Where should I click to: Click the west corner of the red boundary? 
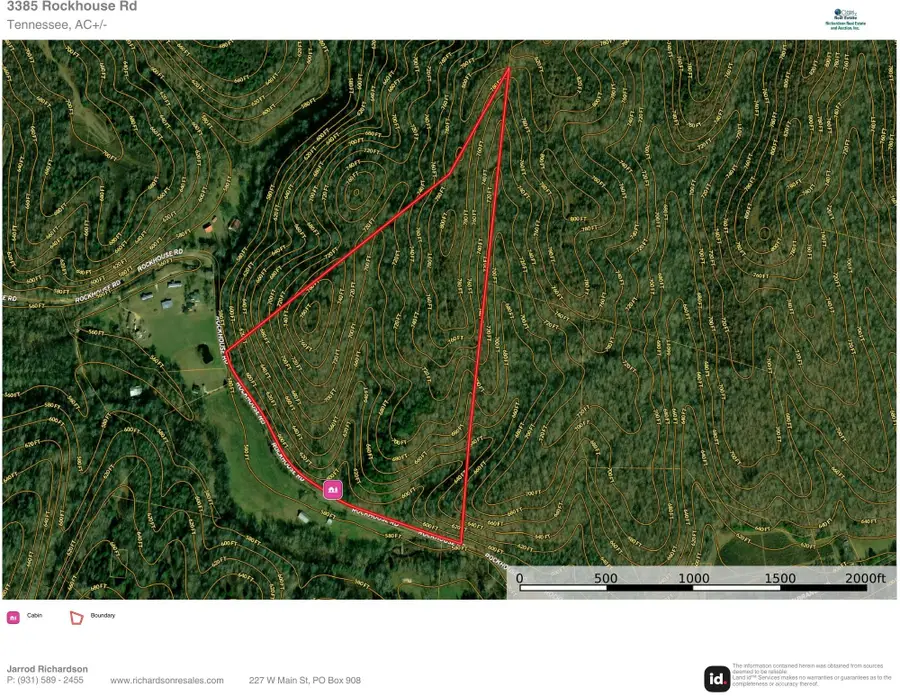click(x=227, y=351)
